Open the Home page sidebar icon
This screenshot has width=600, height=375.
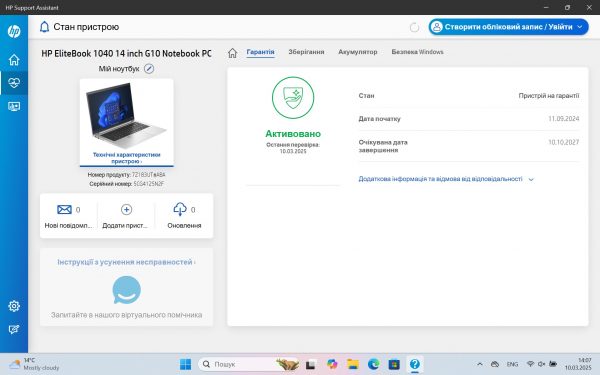click(x=14, y=60)
